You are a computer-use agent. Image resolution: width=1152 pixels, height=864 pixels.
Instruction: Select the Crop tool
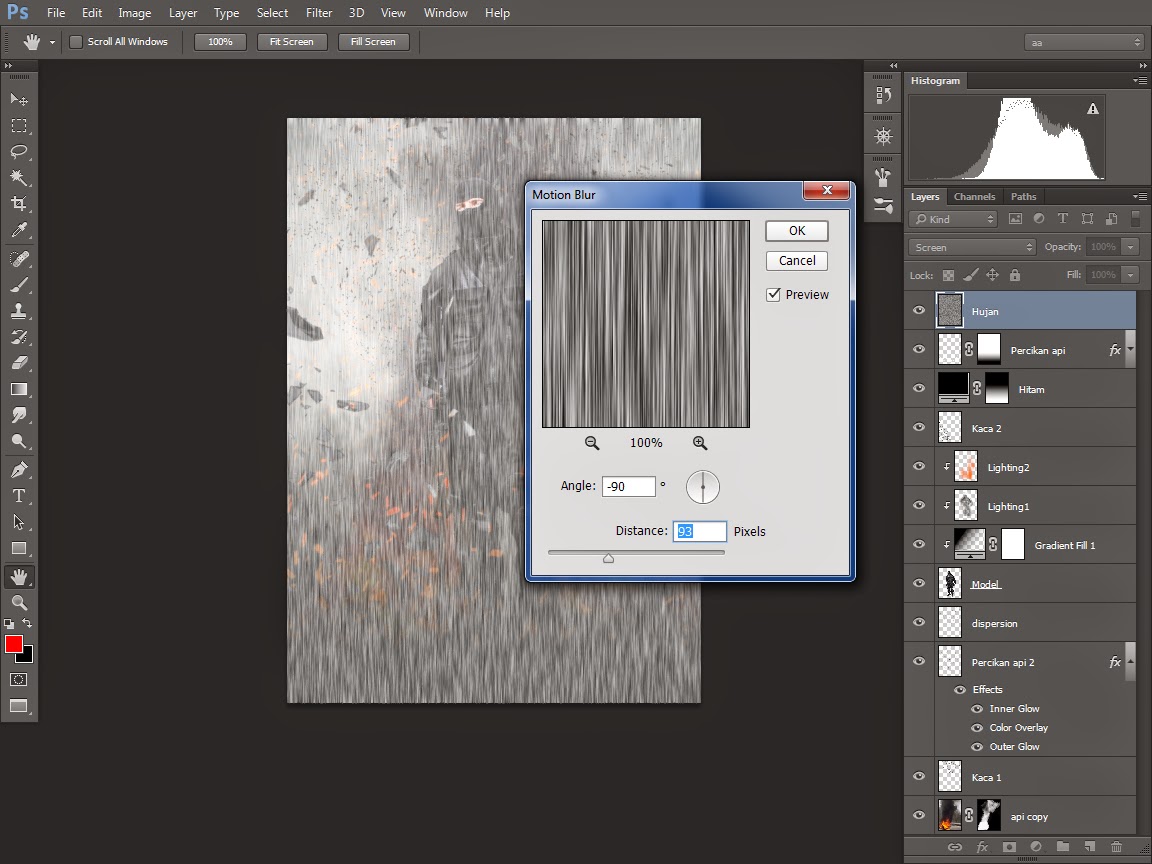[x=19, y=204]
